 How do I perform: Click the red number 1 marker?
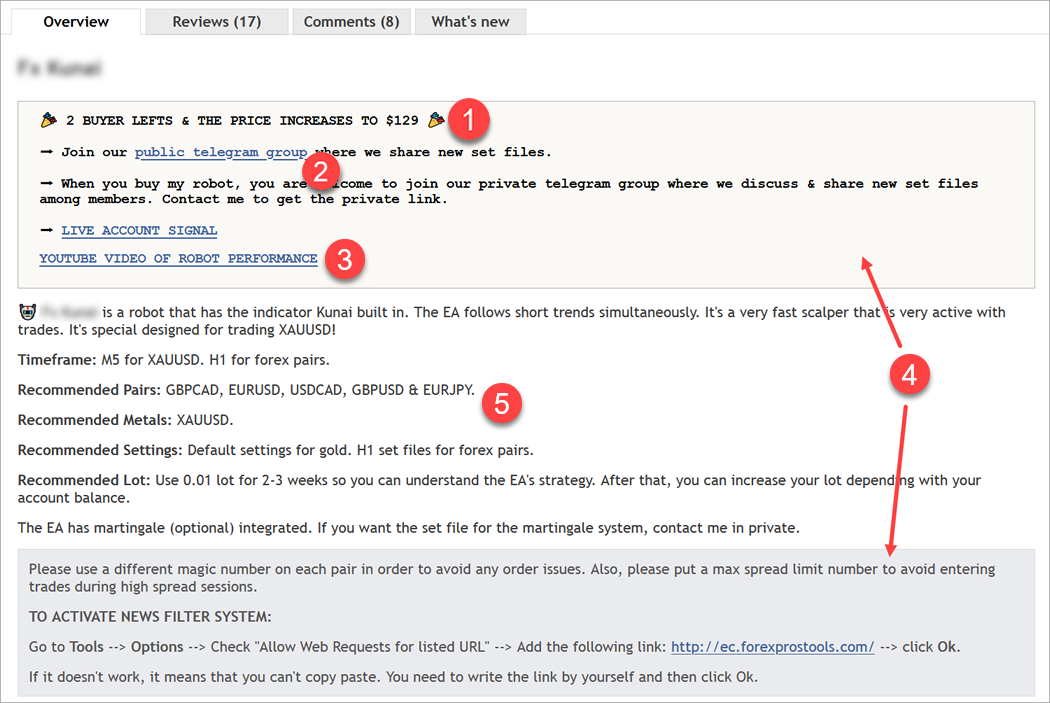pyautogui.click(x=469, y=121)
